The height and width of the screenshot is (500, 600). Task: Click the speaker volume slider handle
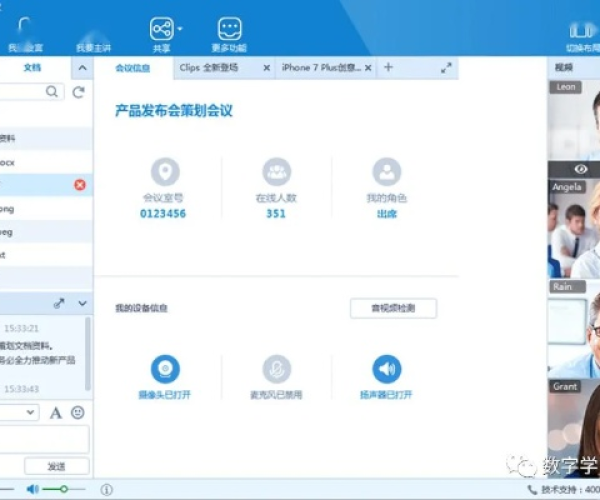pyautogui.click(x=64, y=489)
